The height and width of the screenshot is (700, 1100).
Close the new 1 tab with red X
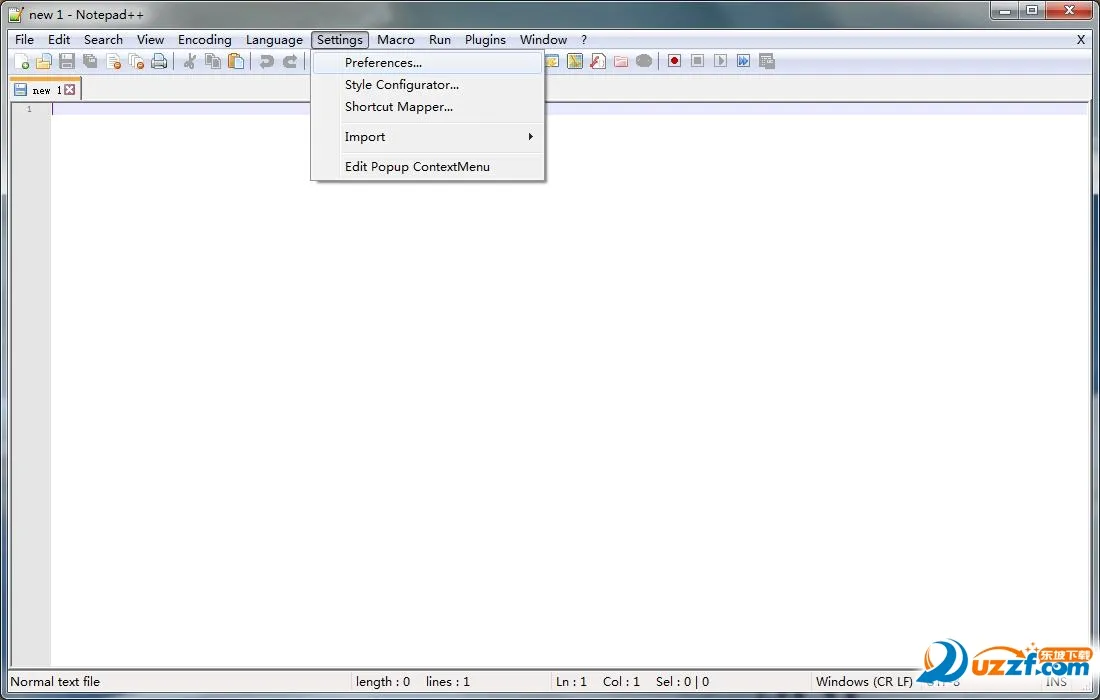tap(69, 90)
